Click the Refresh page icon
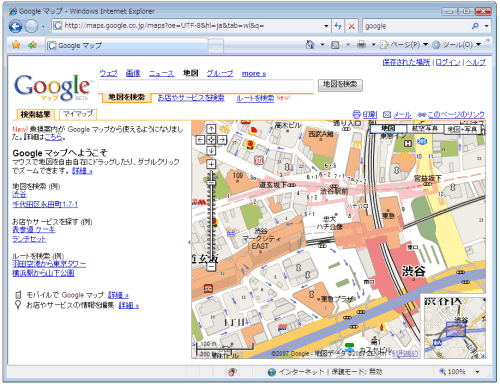Image resolution: width=500 pixels, height=384 pixels. [338, 26]
